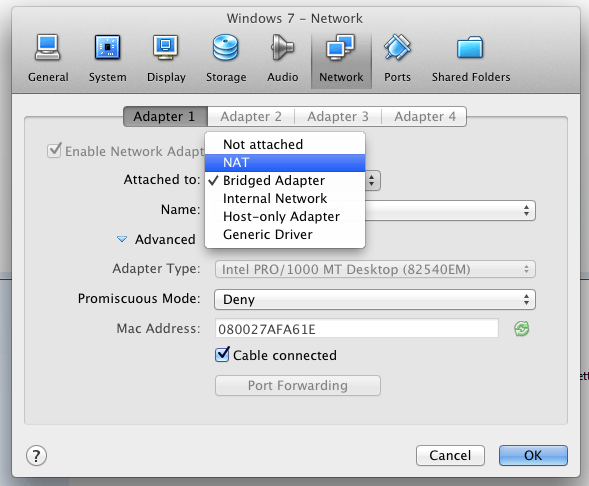Toggle Enable Network Adapter checkbox
Image resolution: width=589 pixels, height=486 pixels.
click(x=54, y=151)
